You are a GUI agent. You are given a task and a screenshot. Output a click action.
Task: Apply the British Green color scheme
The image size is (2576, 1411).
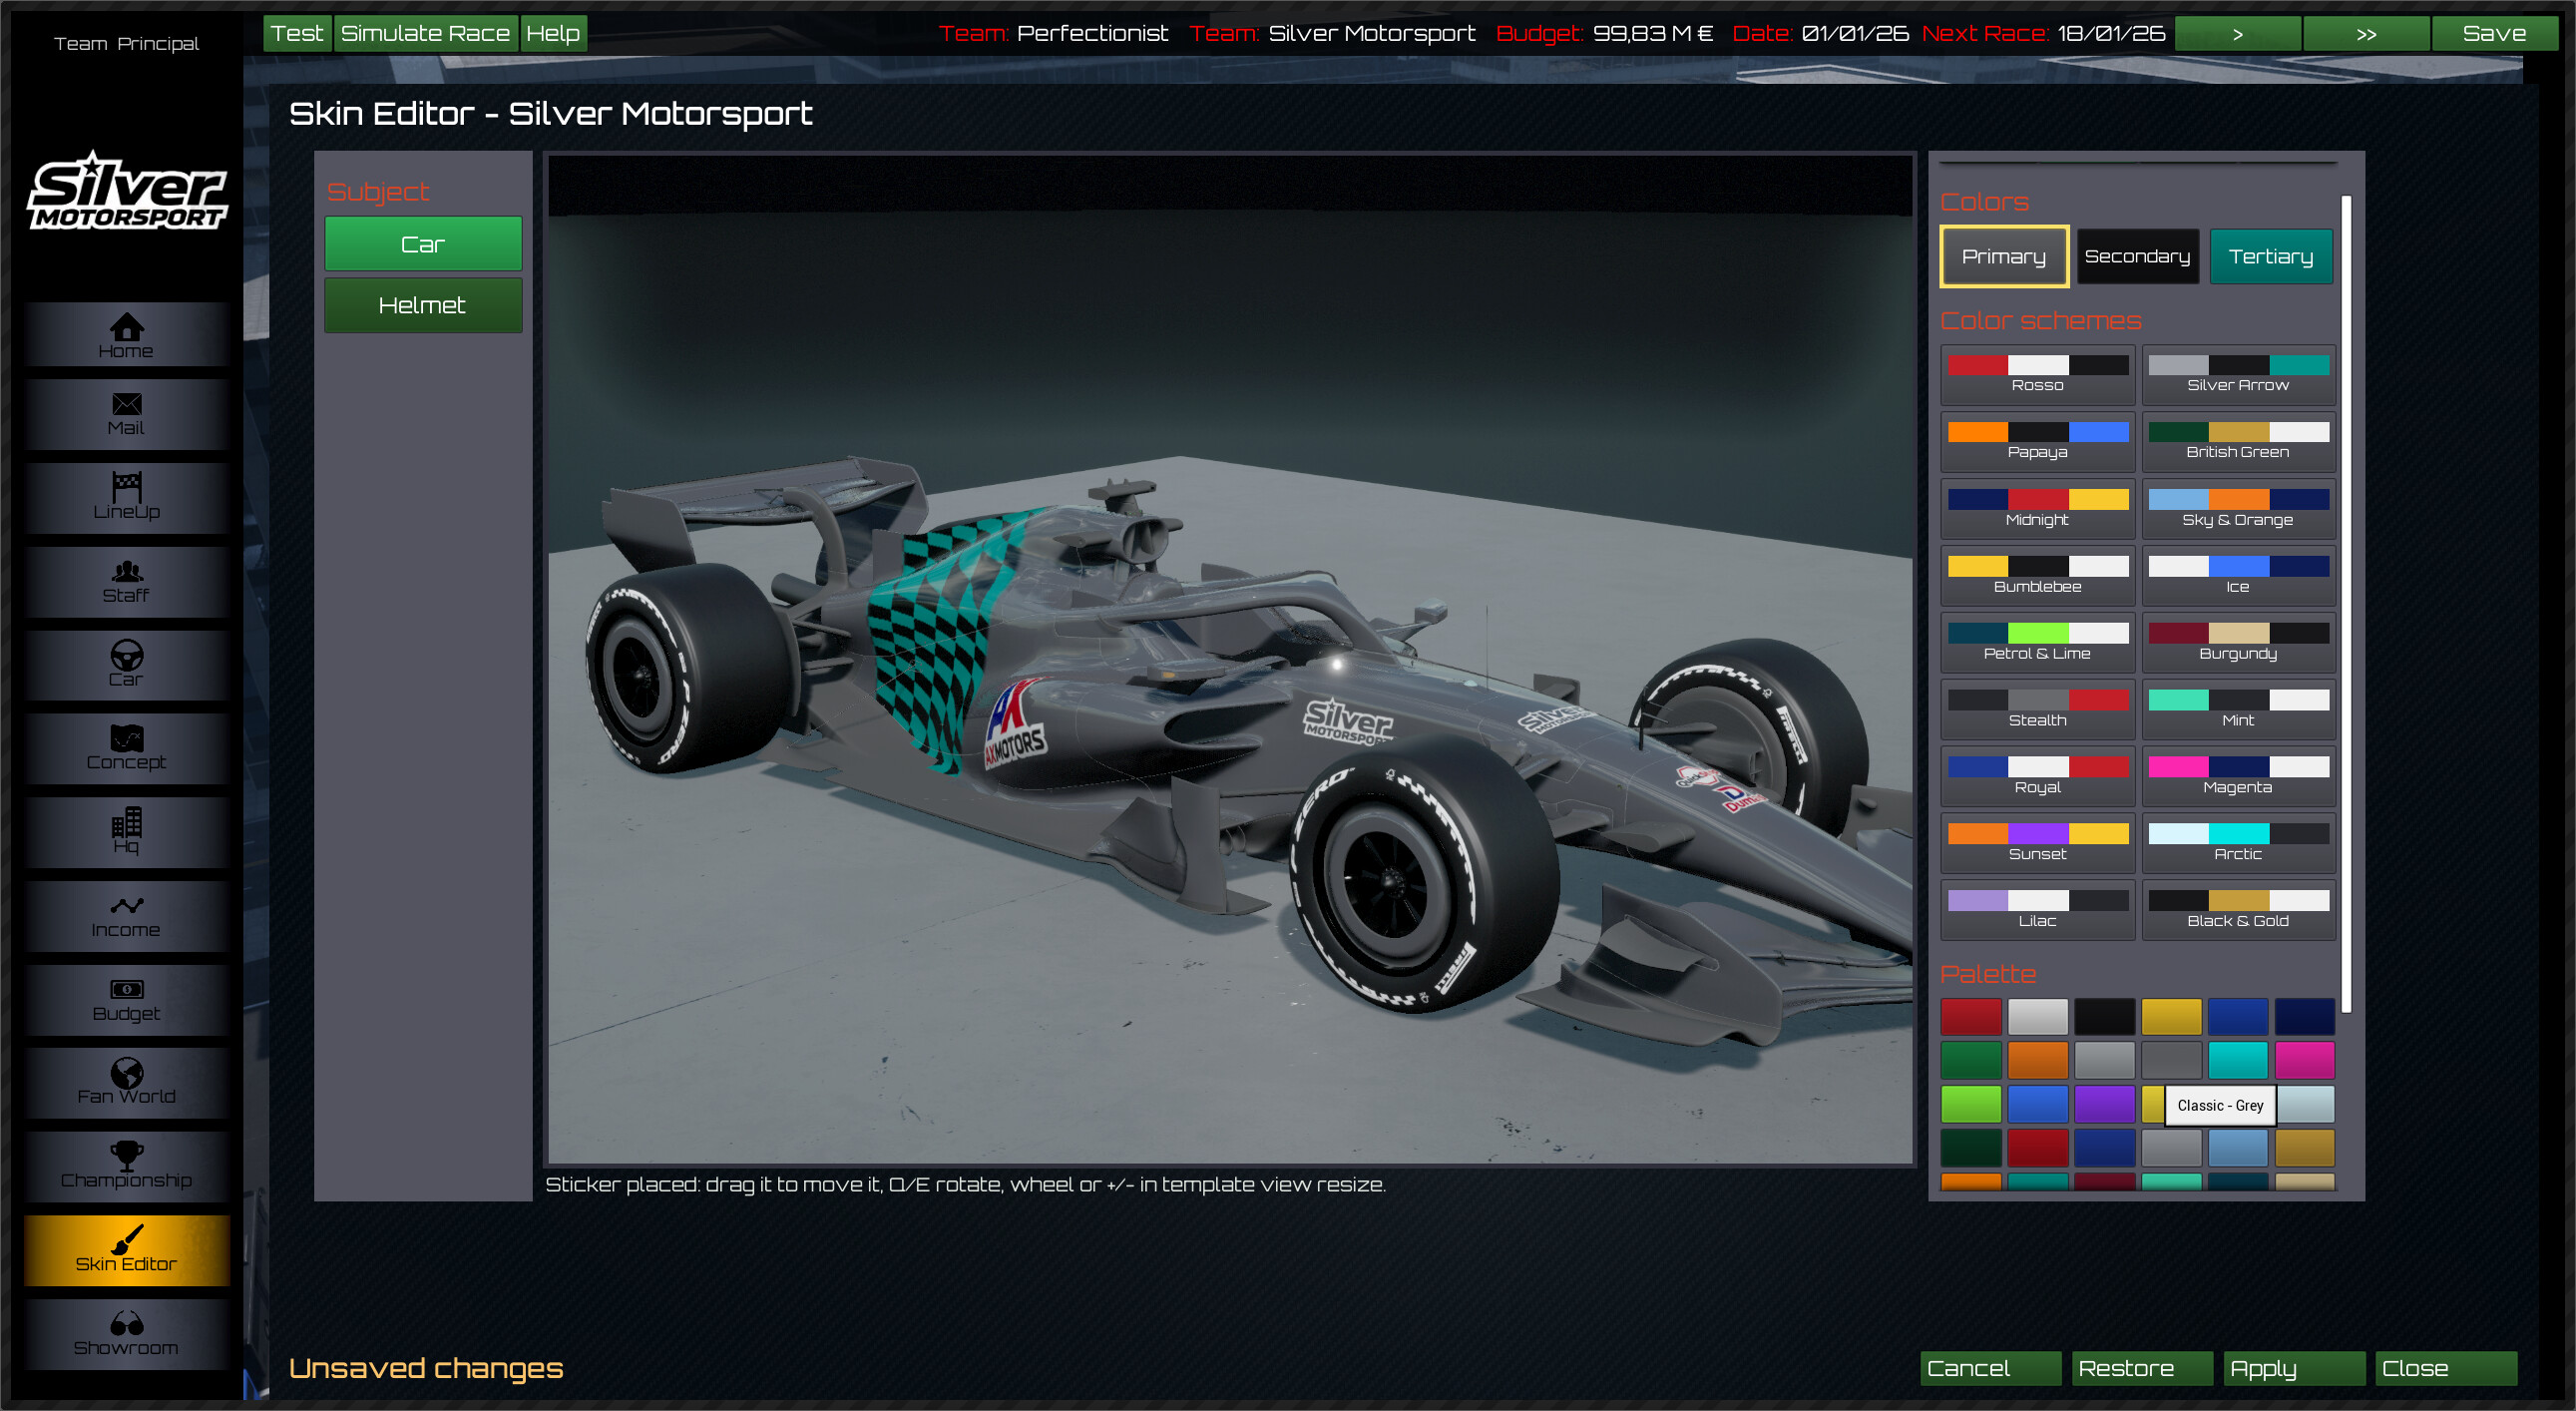point(2238,442)
